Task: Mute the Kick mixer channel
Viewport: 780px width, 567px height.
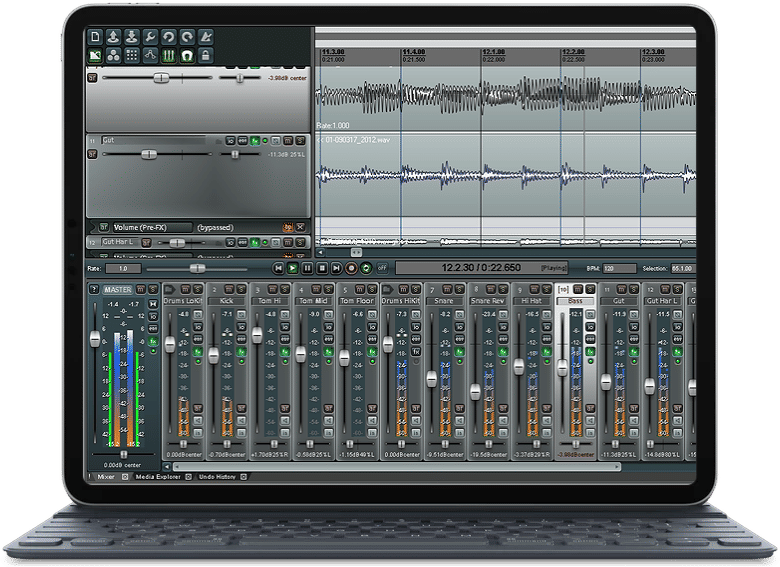Action: (x=229, y=289)
